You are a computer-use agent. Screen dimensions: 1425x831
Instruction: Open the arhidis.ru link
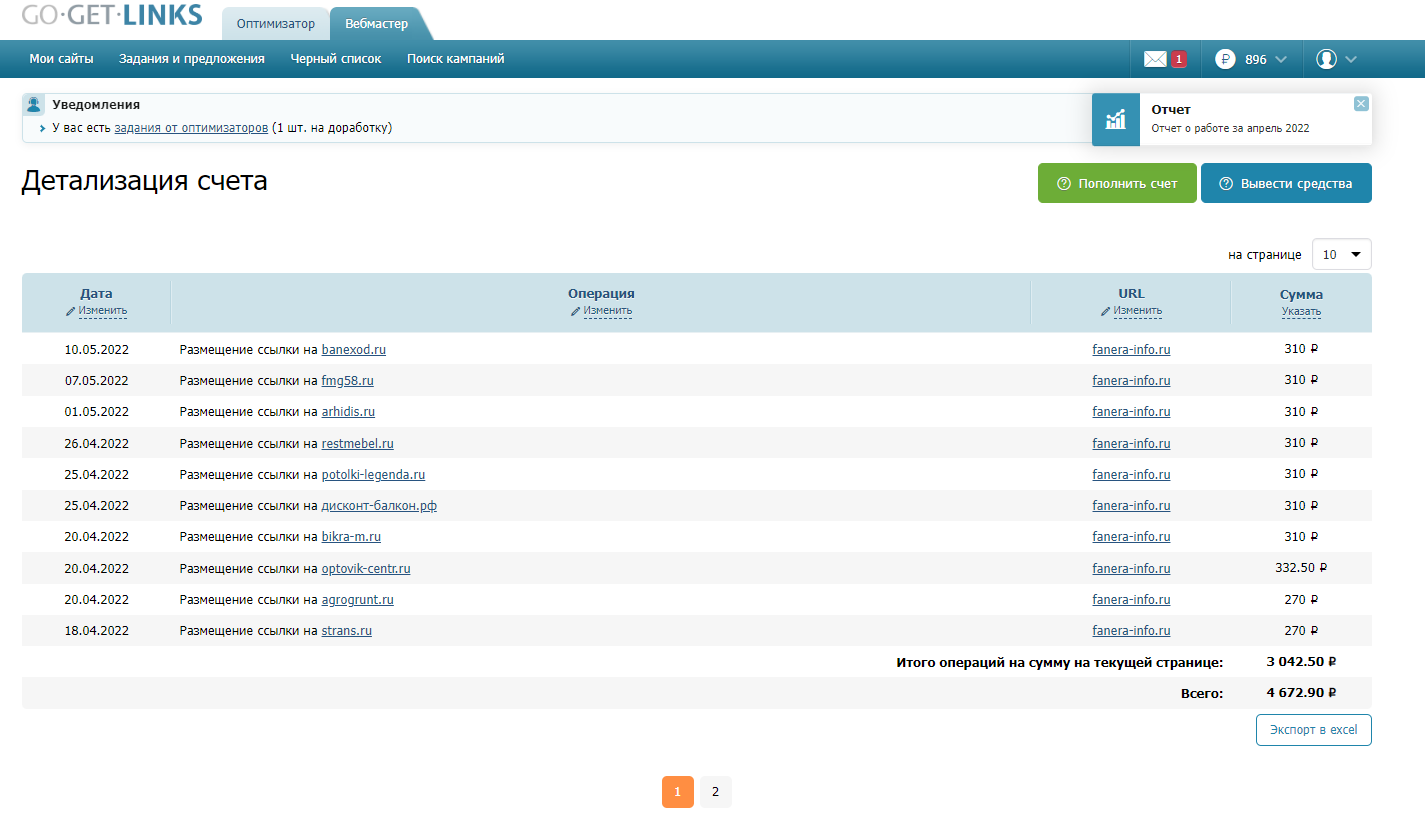[348, 412]
